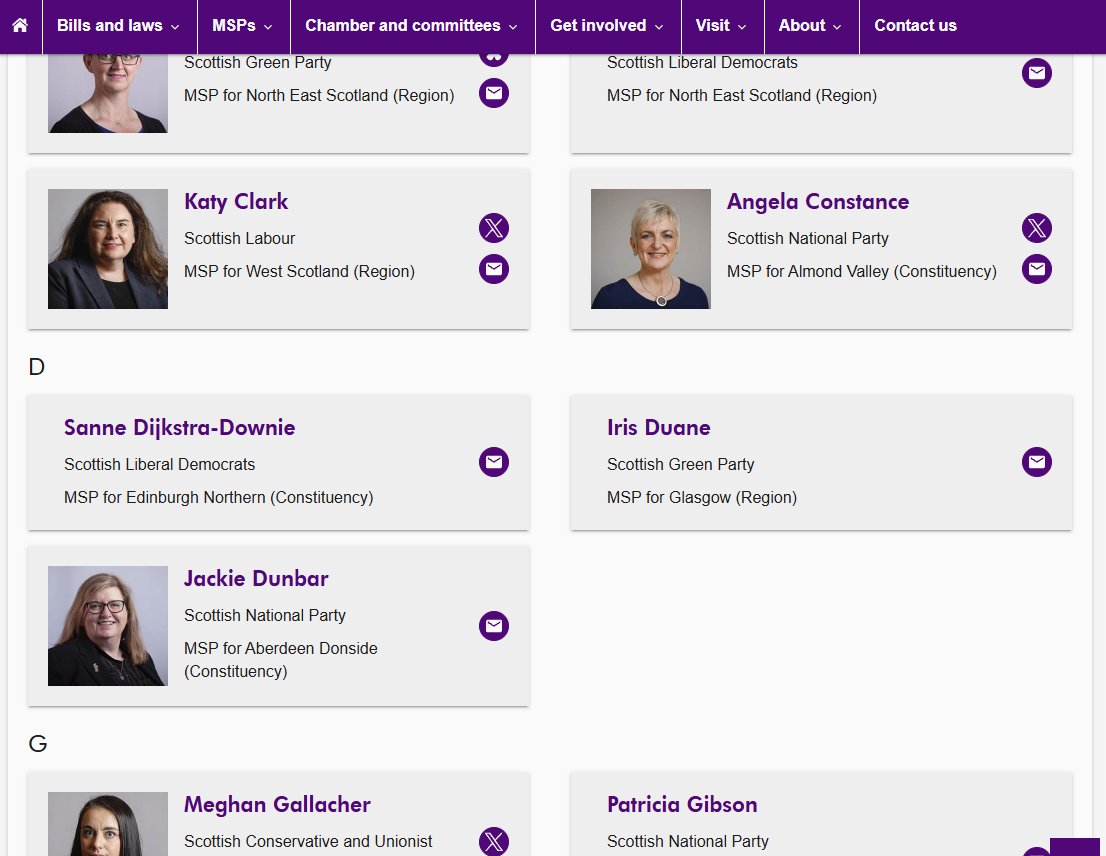Open Katy Clark's MSP profile
Image resolution: width=1106 pixels, height=856 pixels.
(x=236, y=202)
